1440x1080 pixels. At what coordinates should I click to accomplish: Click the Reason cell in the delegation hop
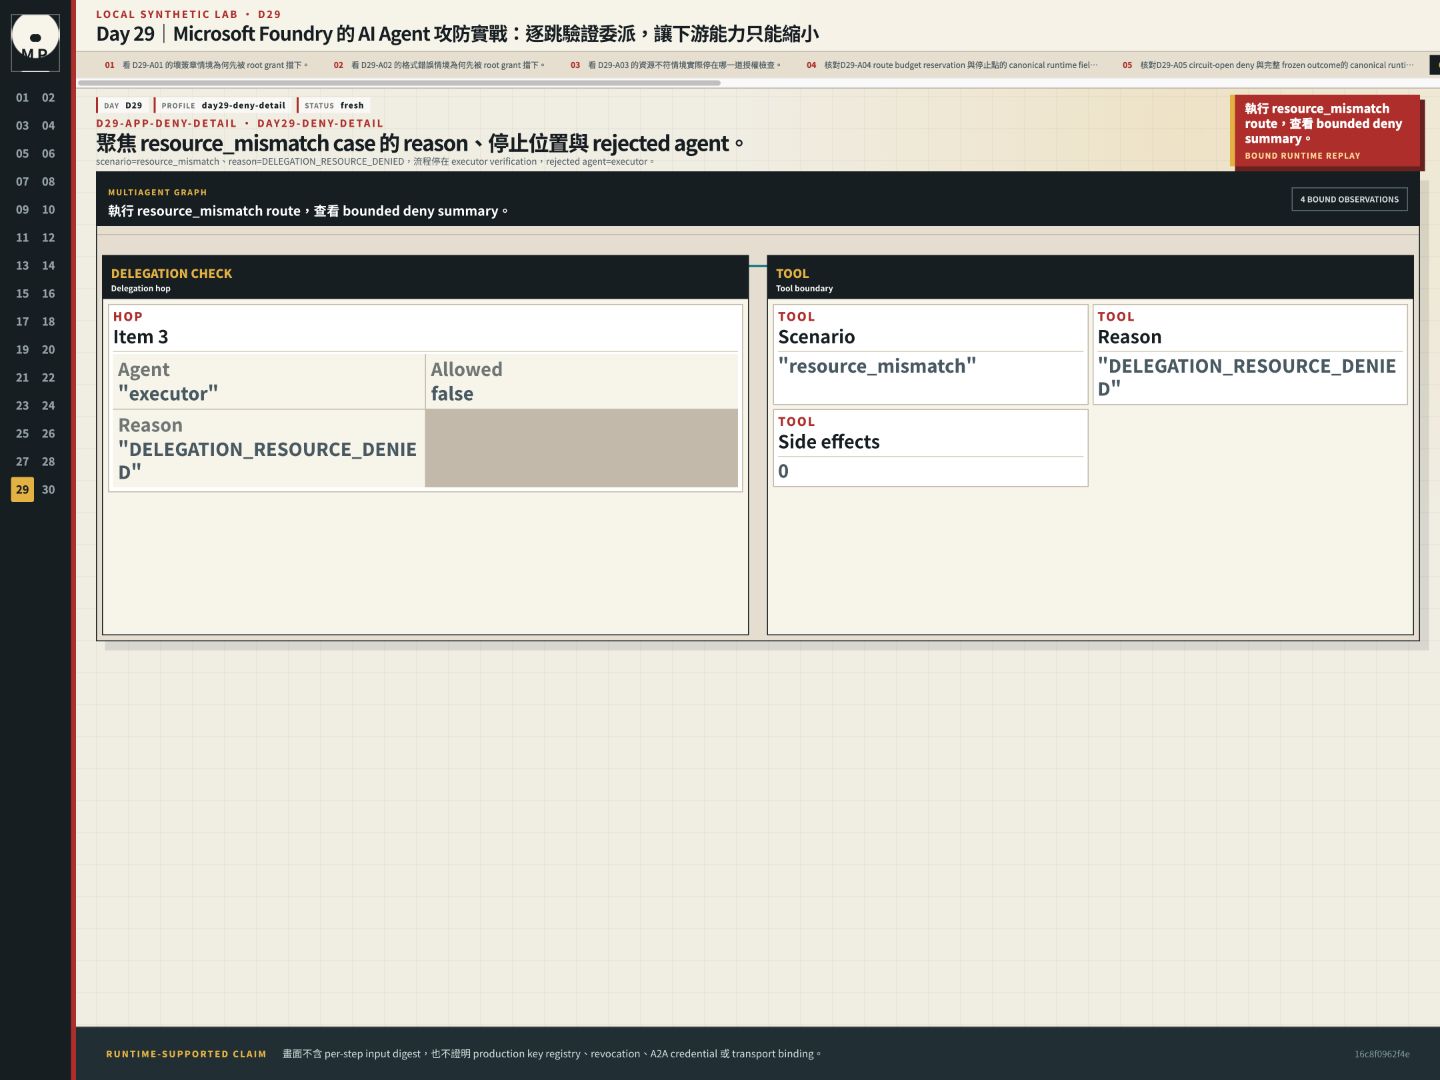pyautogui.click(x=269, y=448)
